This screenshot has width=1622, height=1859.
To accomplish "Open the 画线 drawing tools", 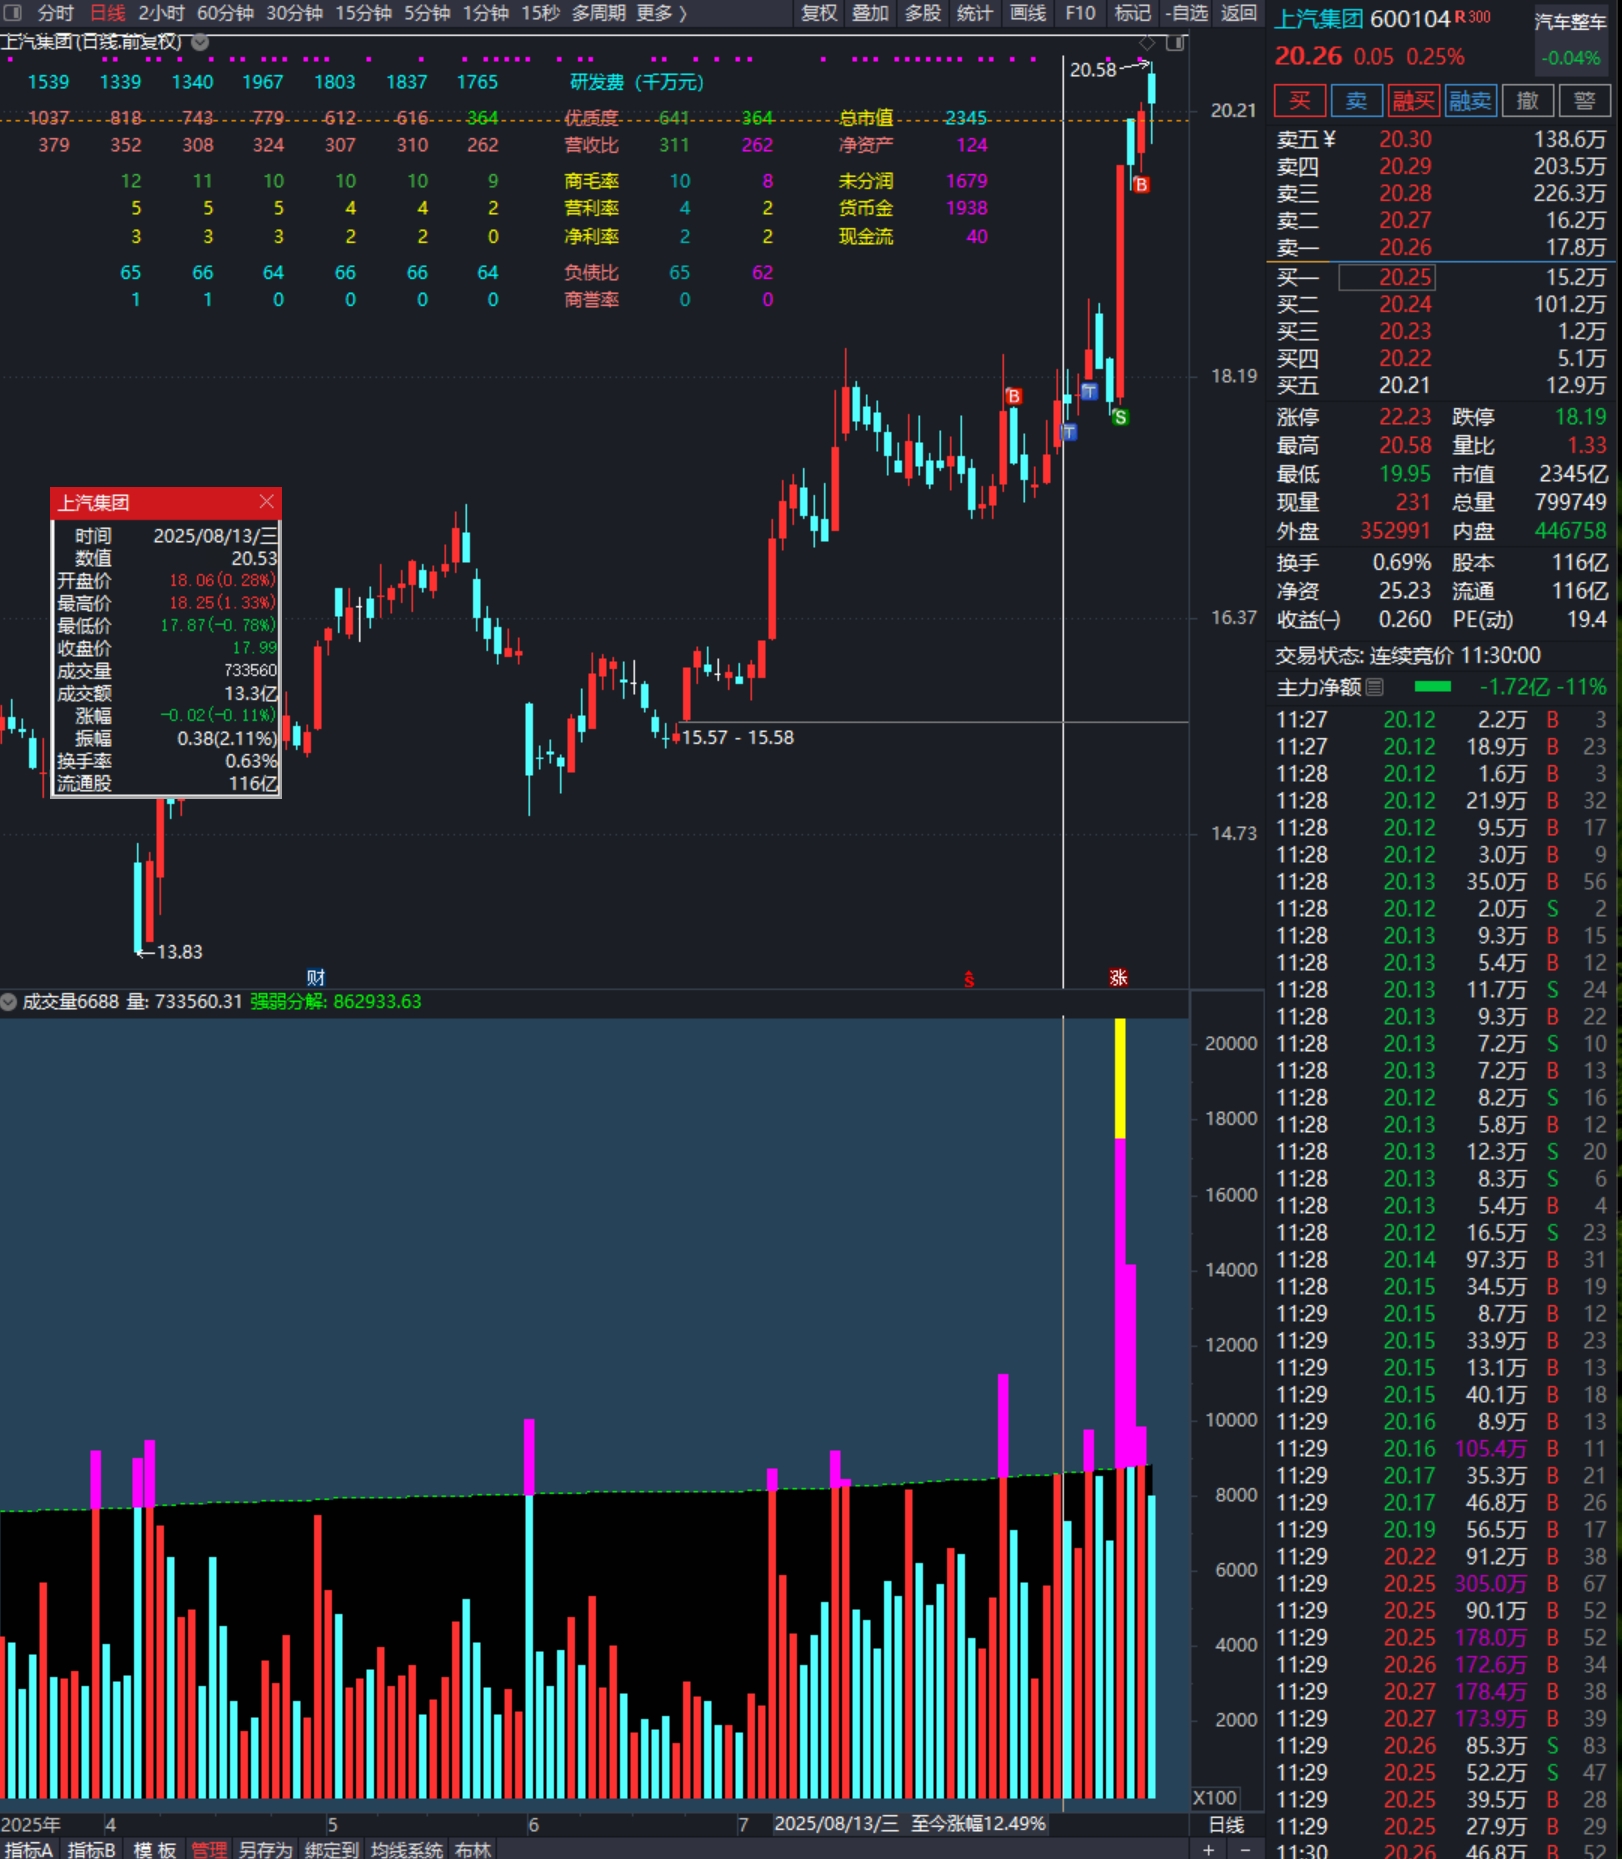I will [1028, 13].
